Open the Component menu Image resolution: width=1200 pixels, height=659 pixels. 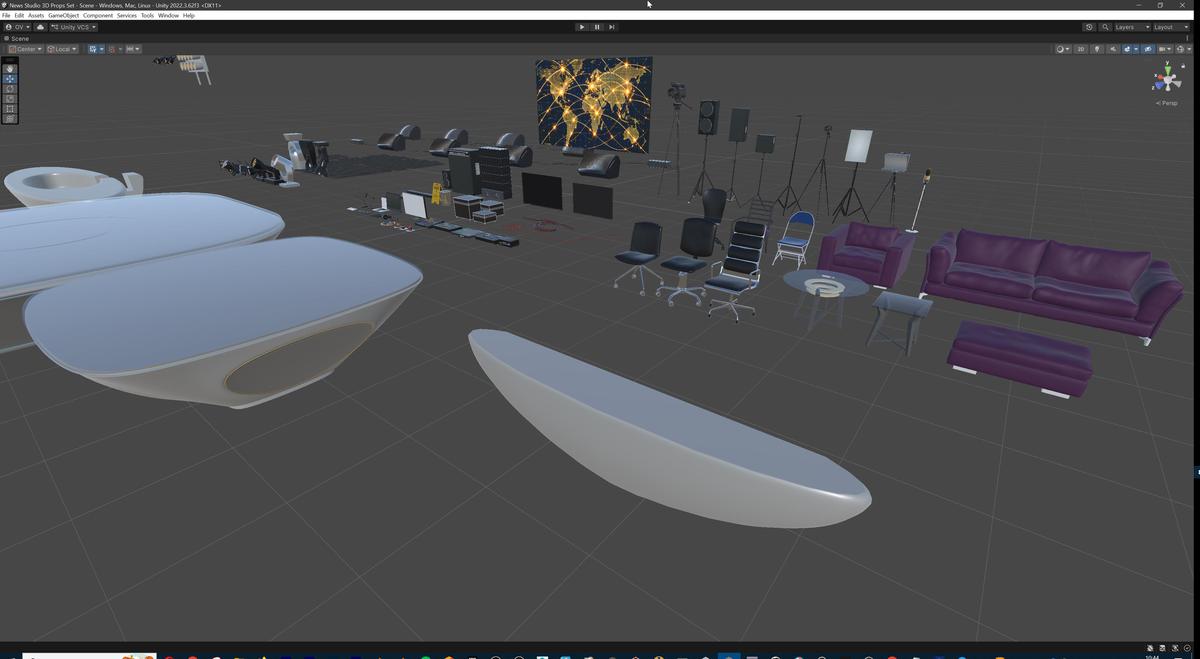pyautogui.click(x=98, y=16)
